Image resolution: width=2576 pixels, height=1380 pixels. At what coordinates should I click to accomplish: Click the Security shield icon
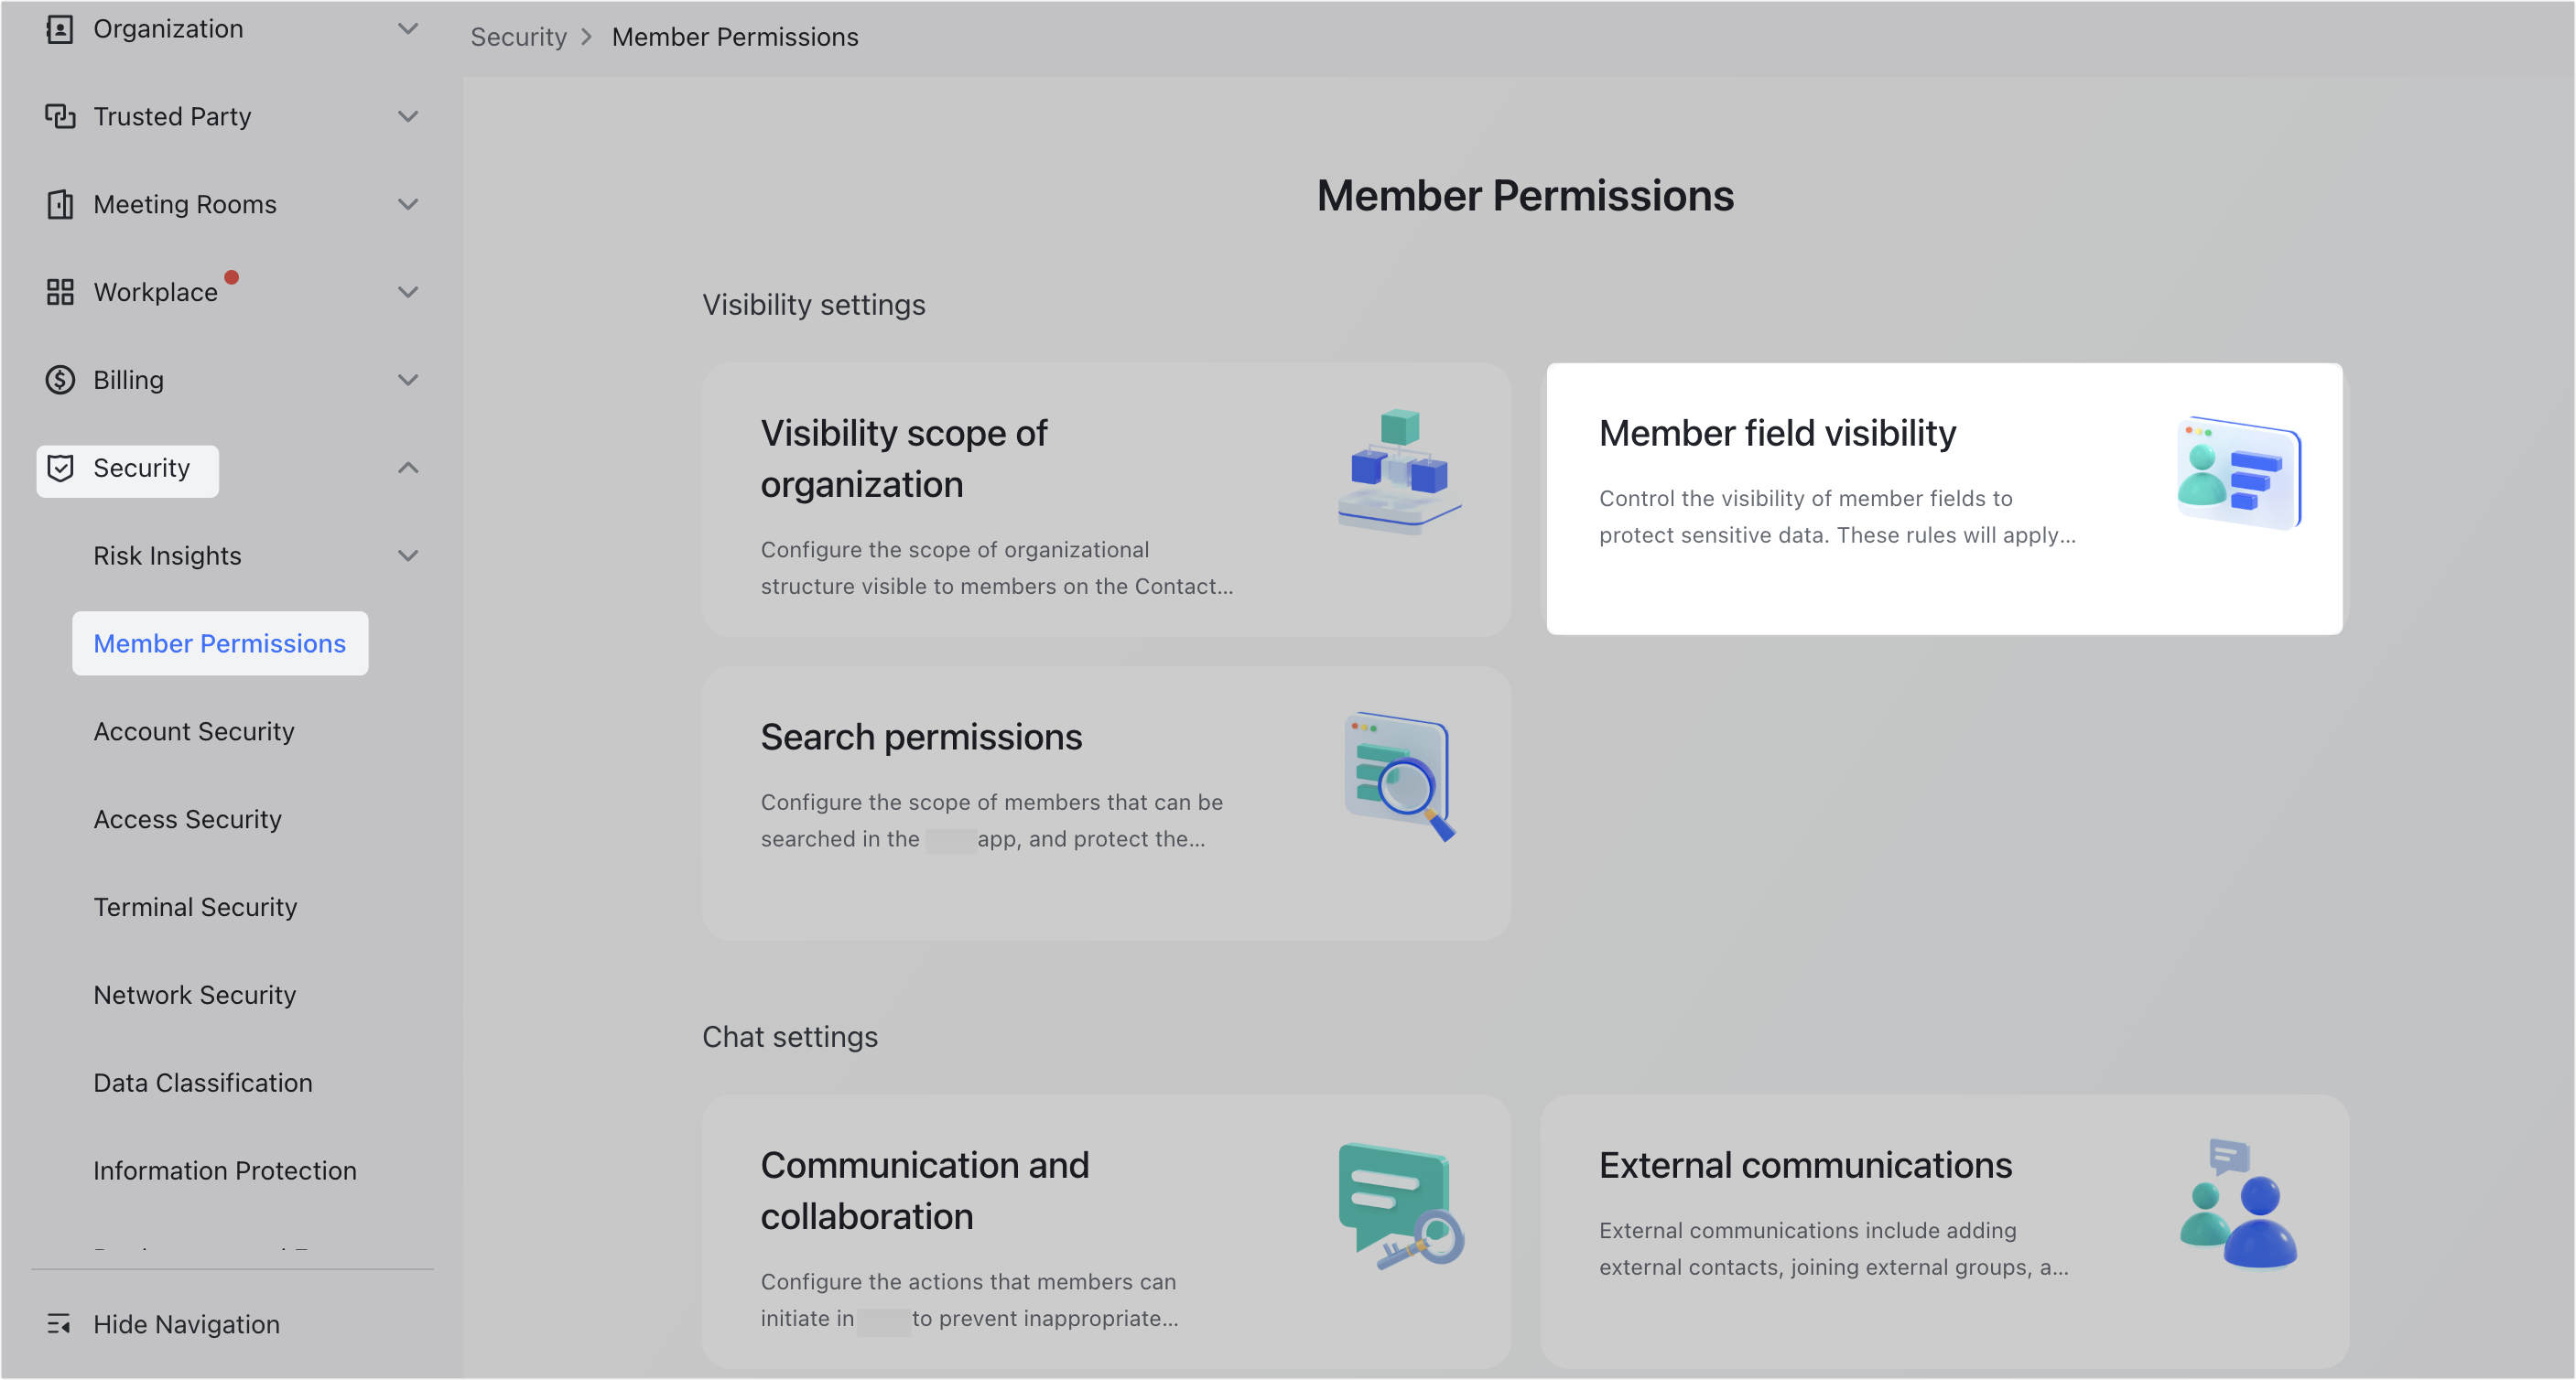coord(61,468)
